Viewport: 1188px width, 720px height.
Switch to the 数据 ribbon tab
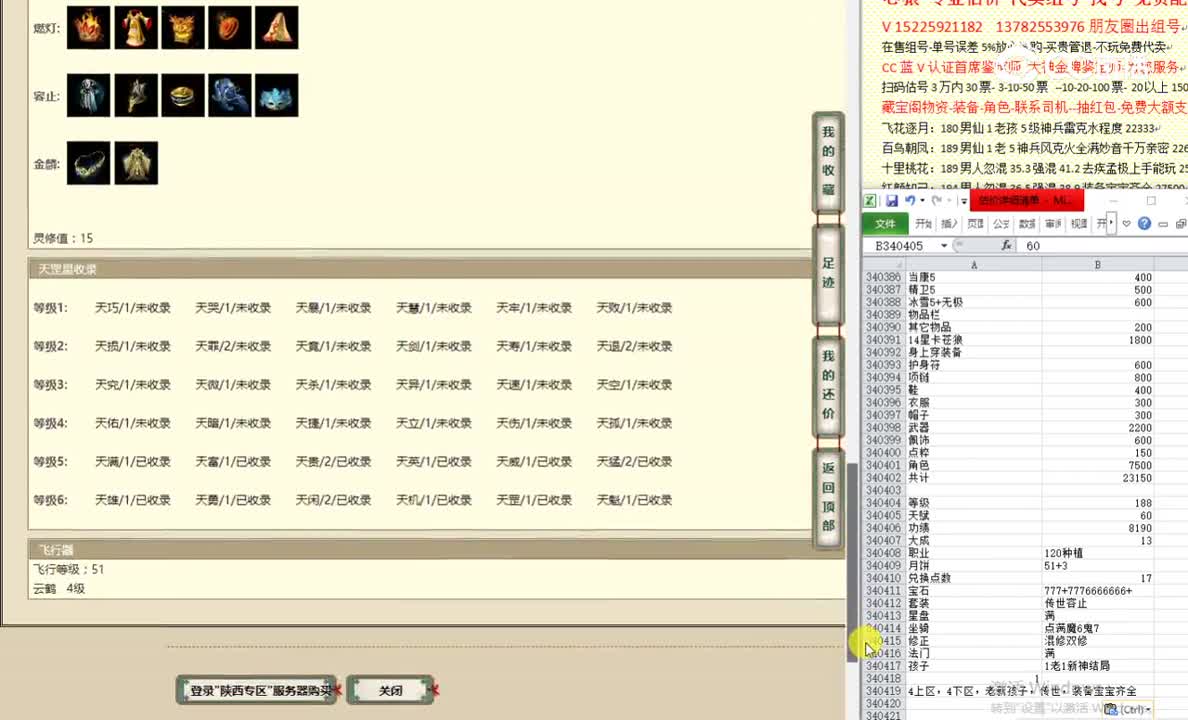[x=1026, y=222]
